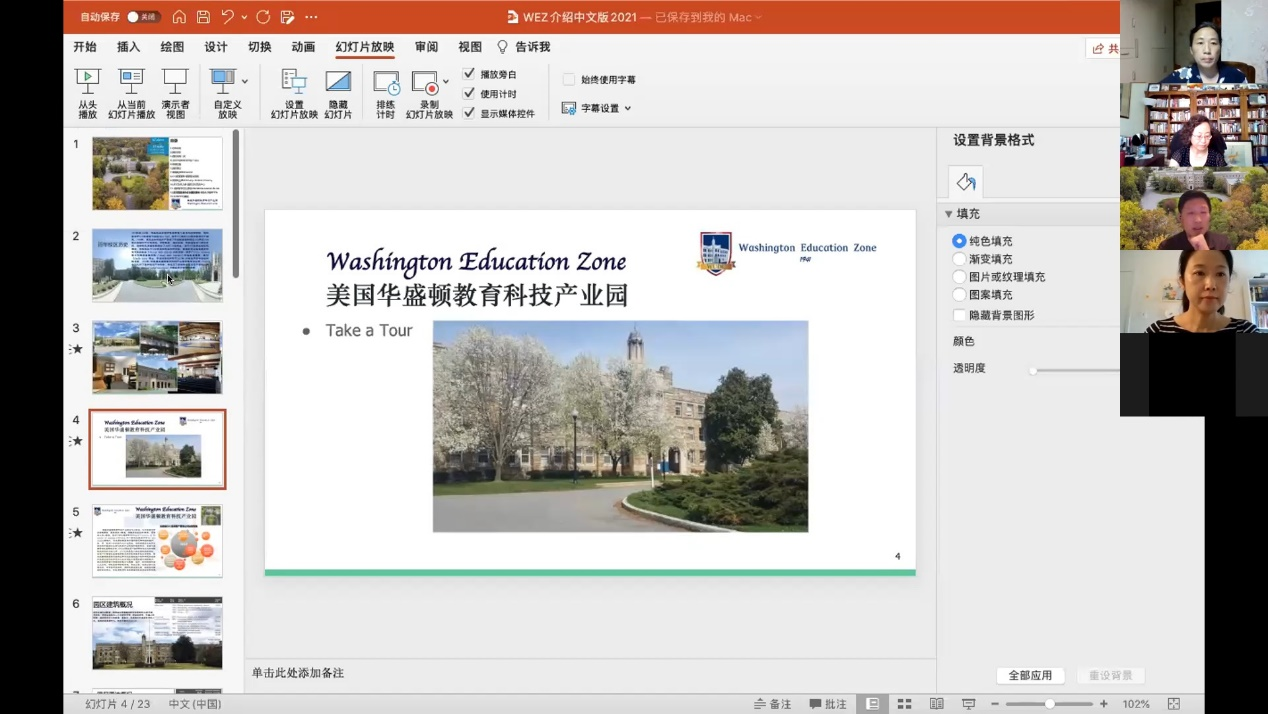Open the Home (开始) tab
The image size is (1268, 714).
pyautogui.click(x=85, y=47)
